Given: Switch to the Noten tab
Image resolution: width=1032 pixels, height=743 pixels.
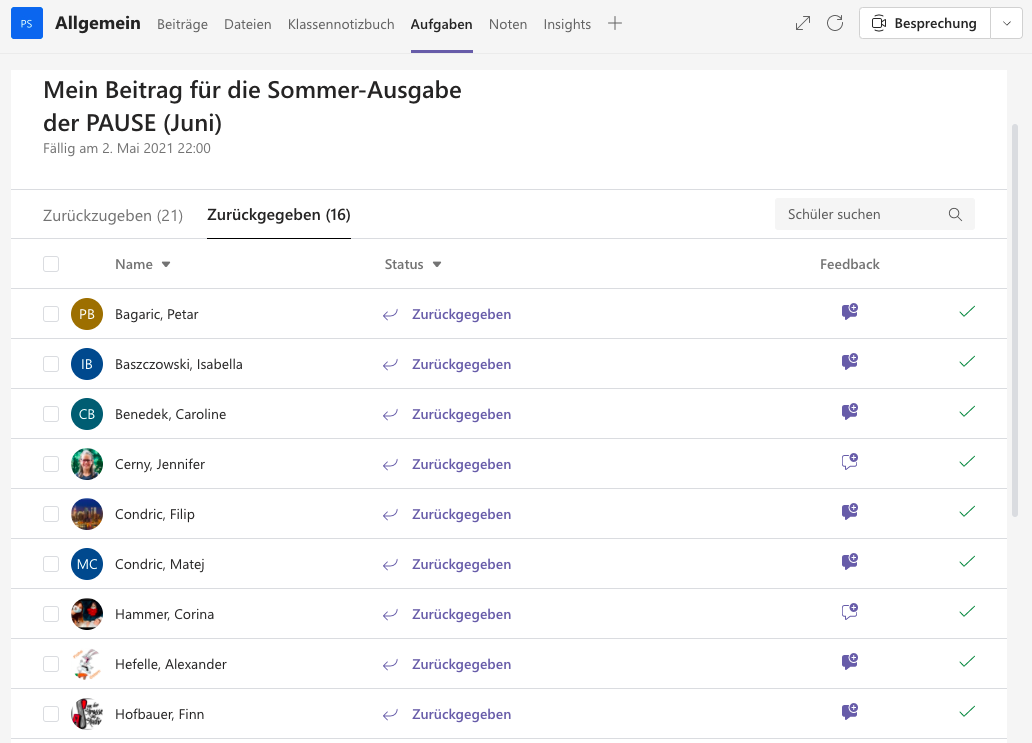Looking at the screenshot, I should coord(508,24).
